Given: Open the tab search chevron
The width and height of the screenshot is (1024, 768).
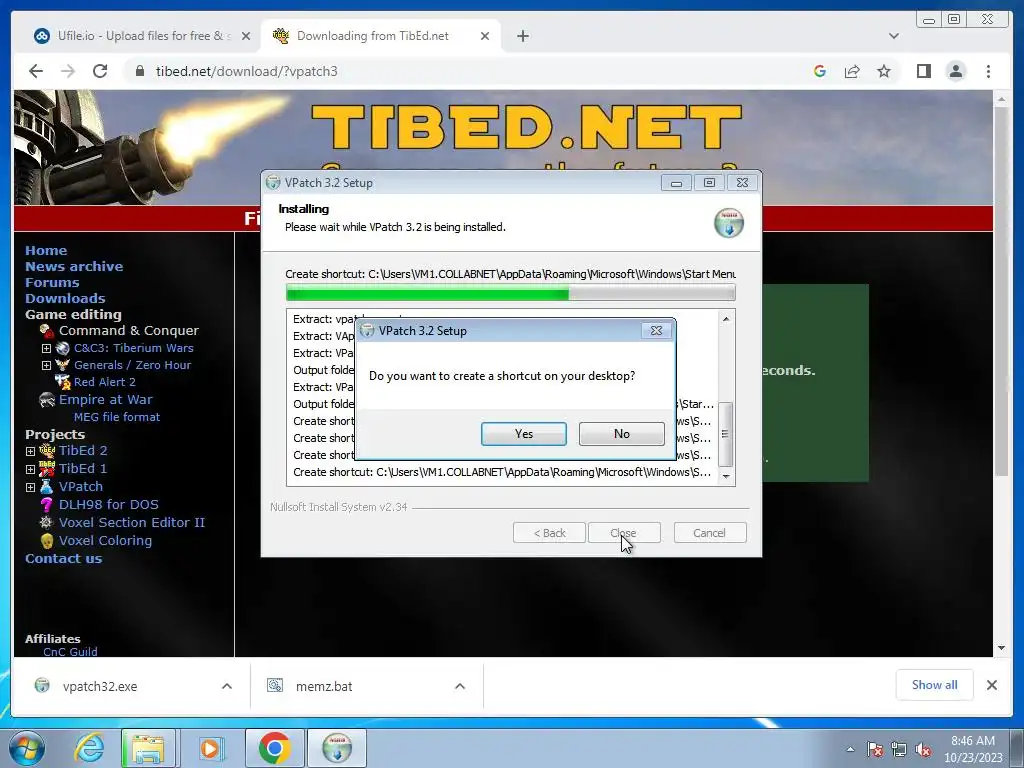Looking at the screenshot, I should click(893, 36).
